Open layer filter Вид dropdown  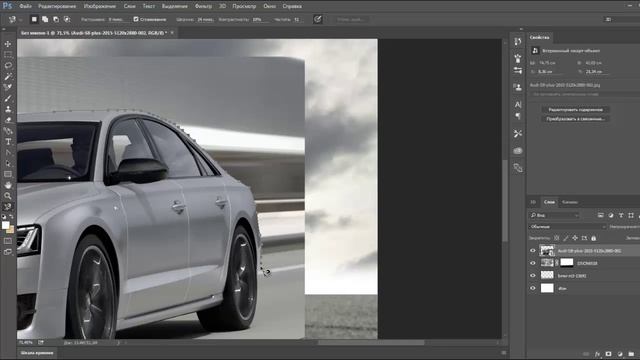(x=555, y=215)
